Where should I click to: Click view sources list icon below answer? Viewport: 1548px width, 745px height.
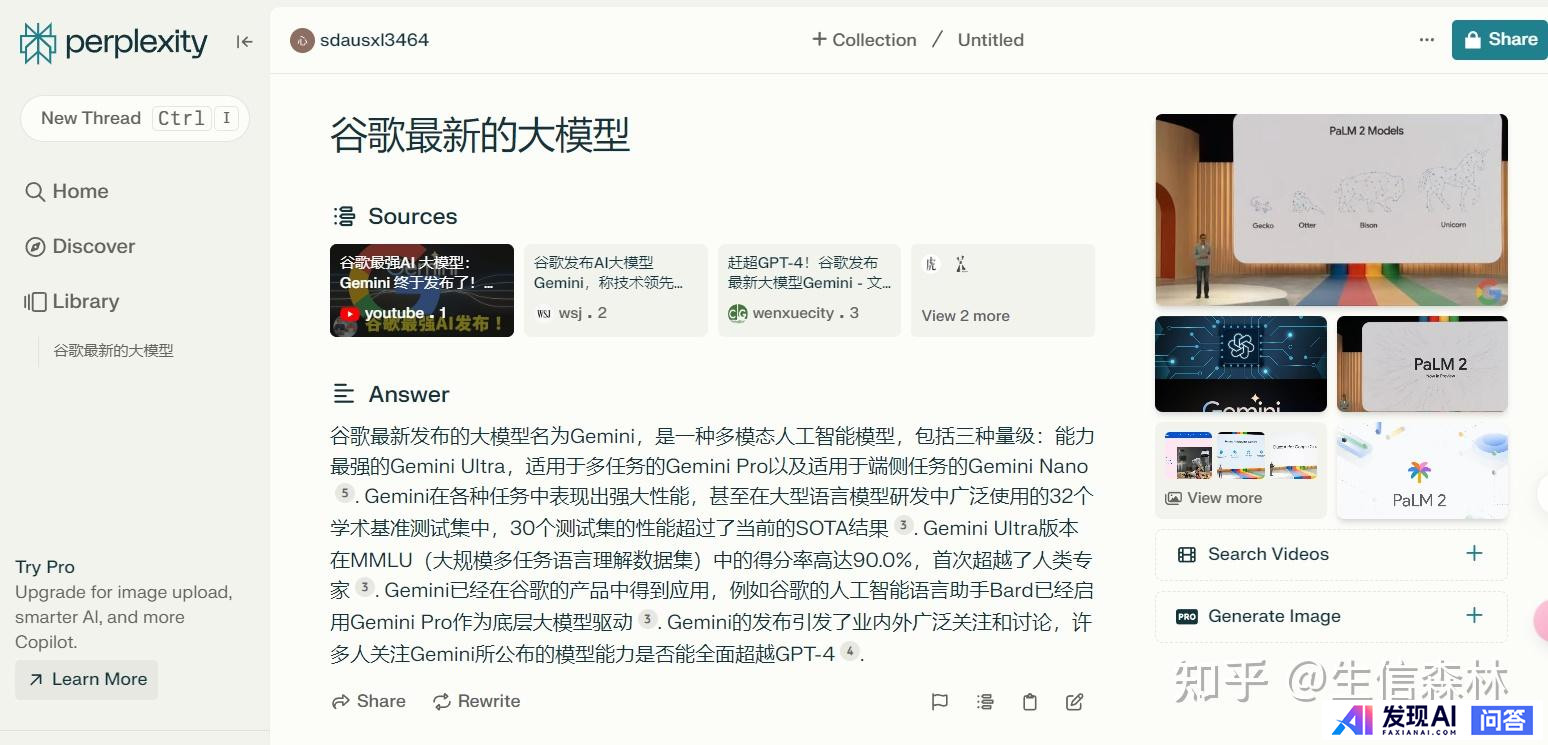[x=985, y=702]
